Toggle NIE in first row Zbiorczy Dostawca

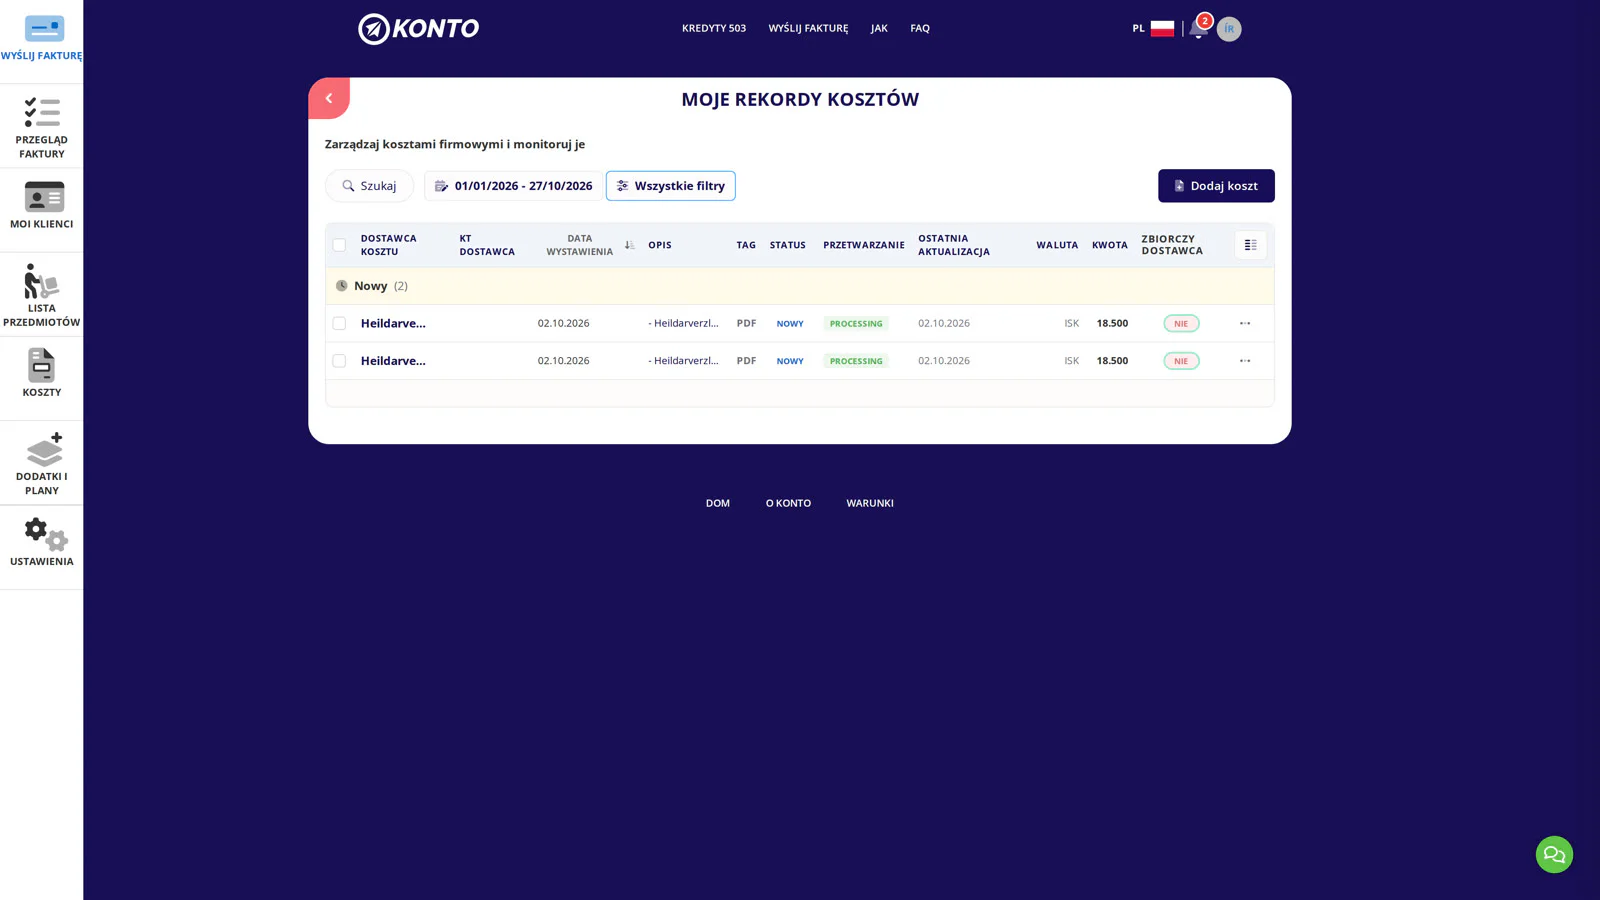[1181, 323]
